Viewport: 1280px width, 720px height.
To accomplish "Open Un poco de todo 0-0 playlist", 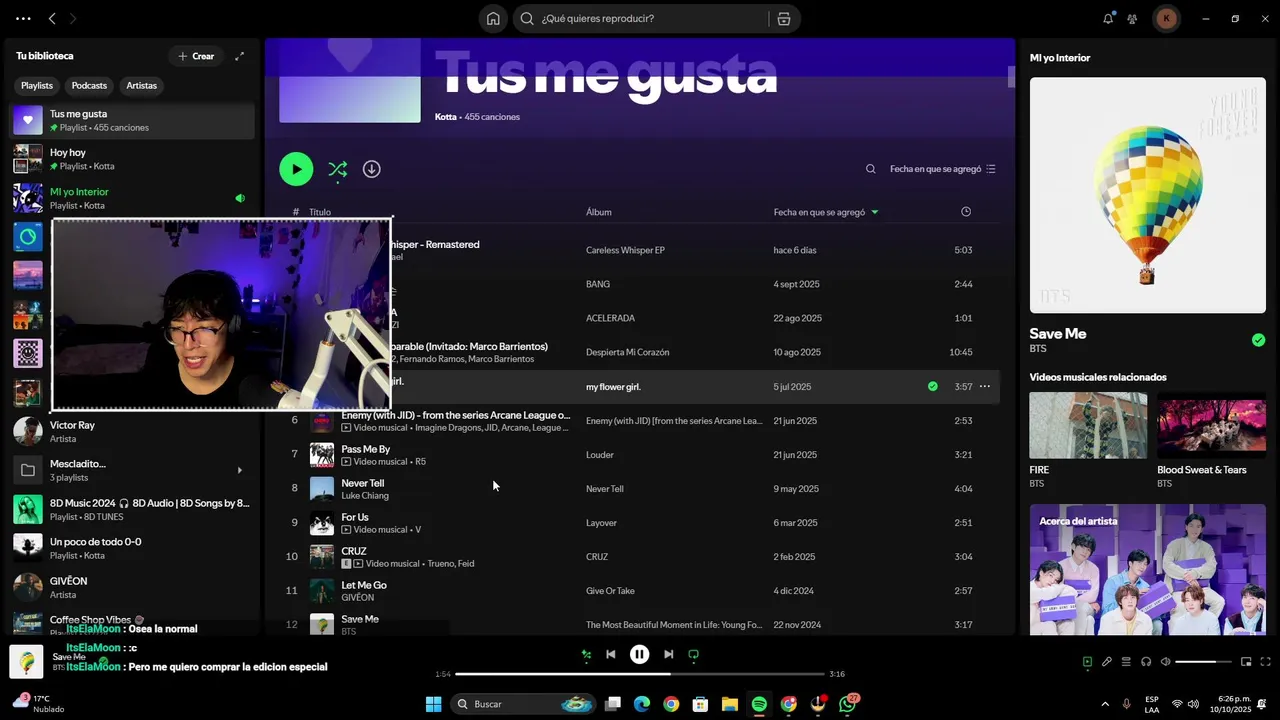I will [132, 548].
